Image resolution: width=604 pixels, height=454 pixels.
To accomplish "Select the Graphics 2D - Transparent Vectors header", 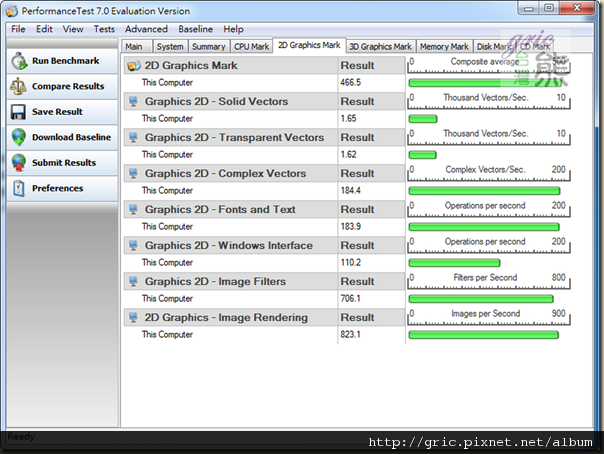I will [x=231, y=137].
